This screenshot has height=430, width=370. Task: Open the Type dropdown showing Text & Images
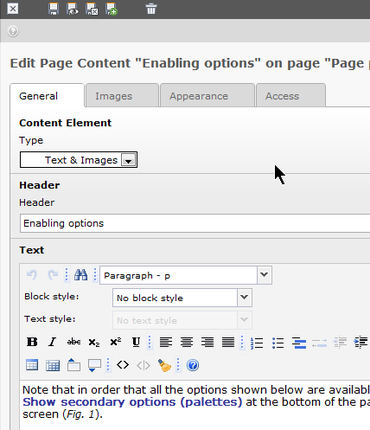pyautogui.click(x=79, y=160)
